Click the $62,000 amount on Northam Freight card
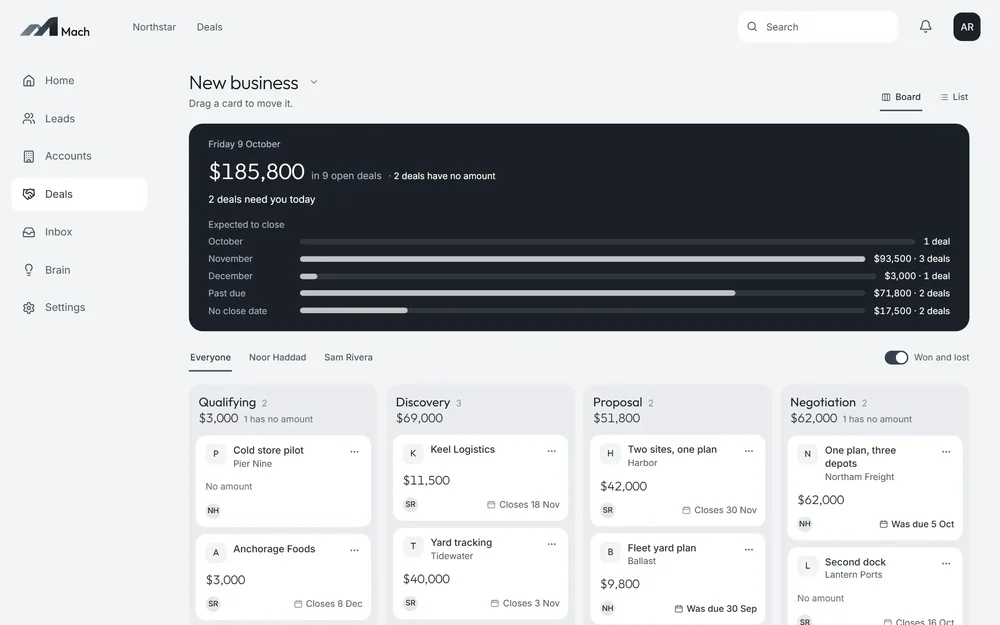 820,500
